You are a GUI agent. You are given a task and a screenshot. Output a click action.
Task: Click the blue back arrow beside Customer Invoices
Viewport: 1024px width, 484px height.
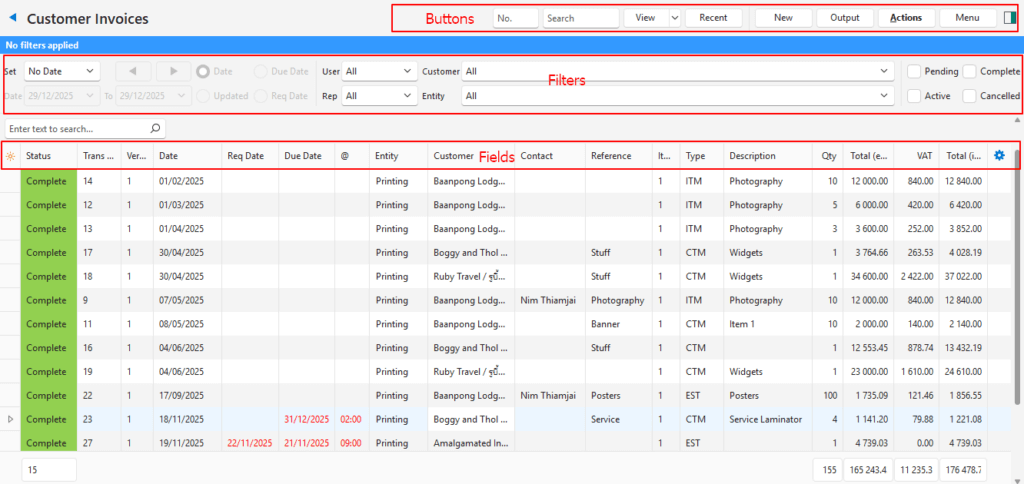[x=12, y=18]
